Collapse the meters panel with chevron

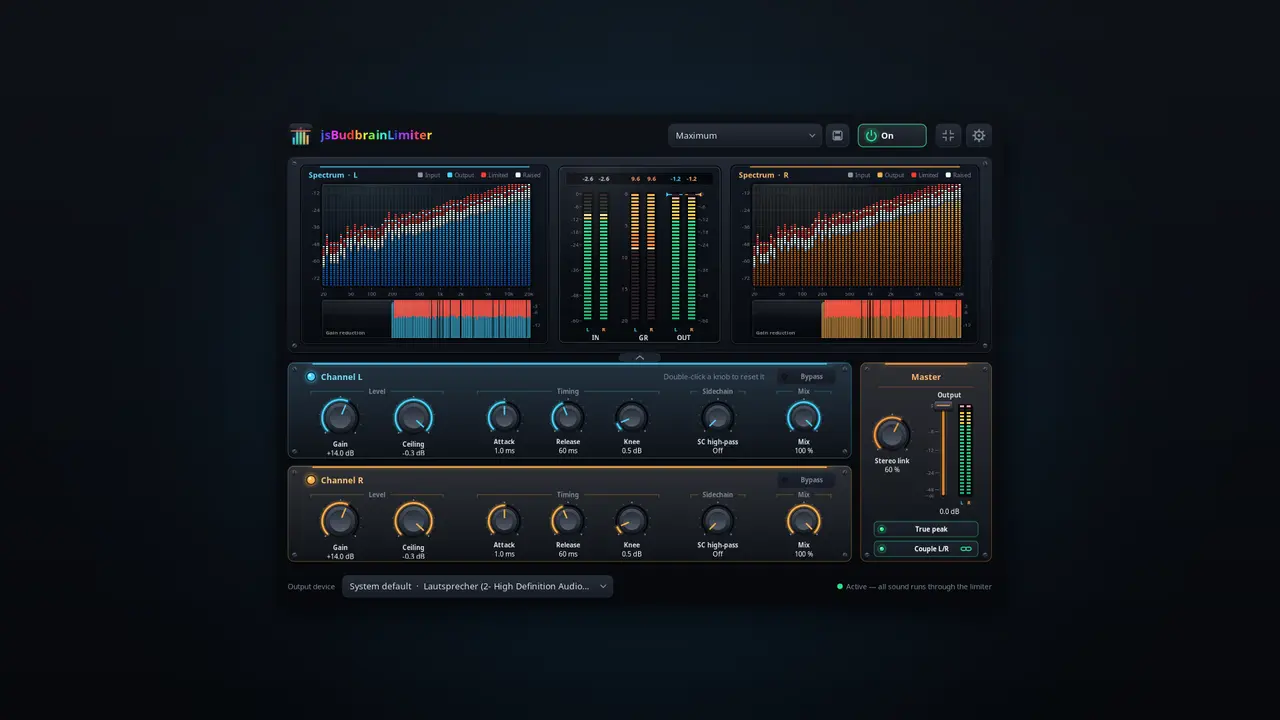click(640, 357)
